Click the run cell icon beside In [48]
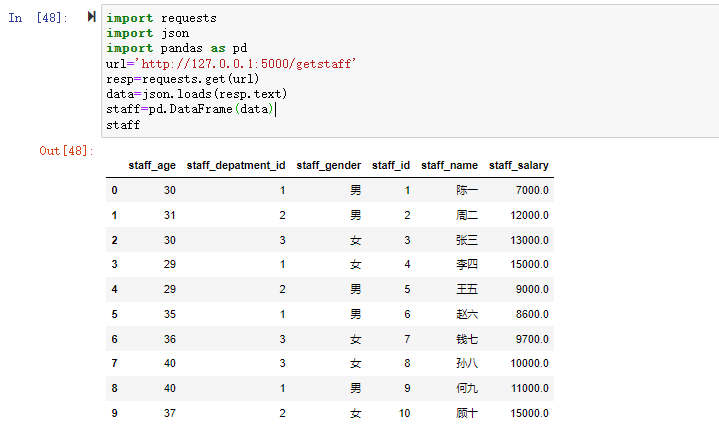719x432 pixels. [x=92, y=17]
